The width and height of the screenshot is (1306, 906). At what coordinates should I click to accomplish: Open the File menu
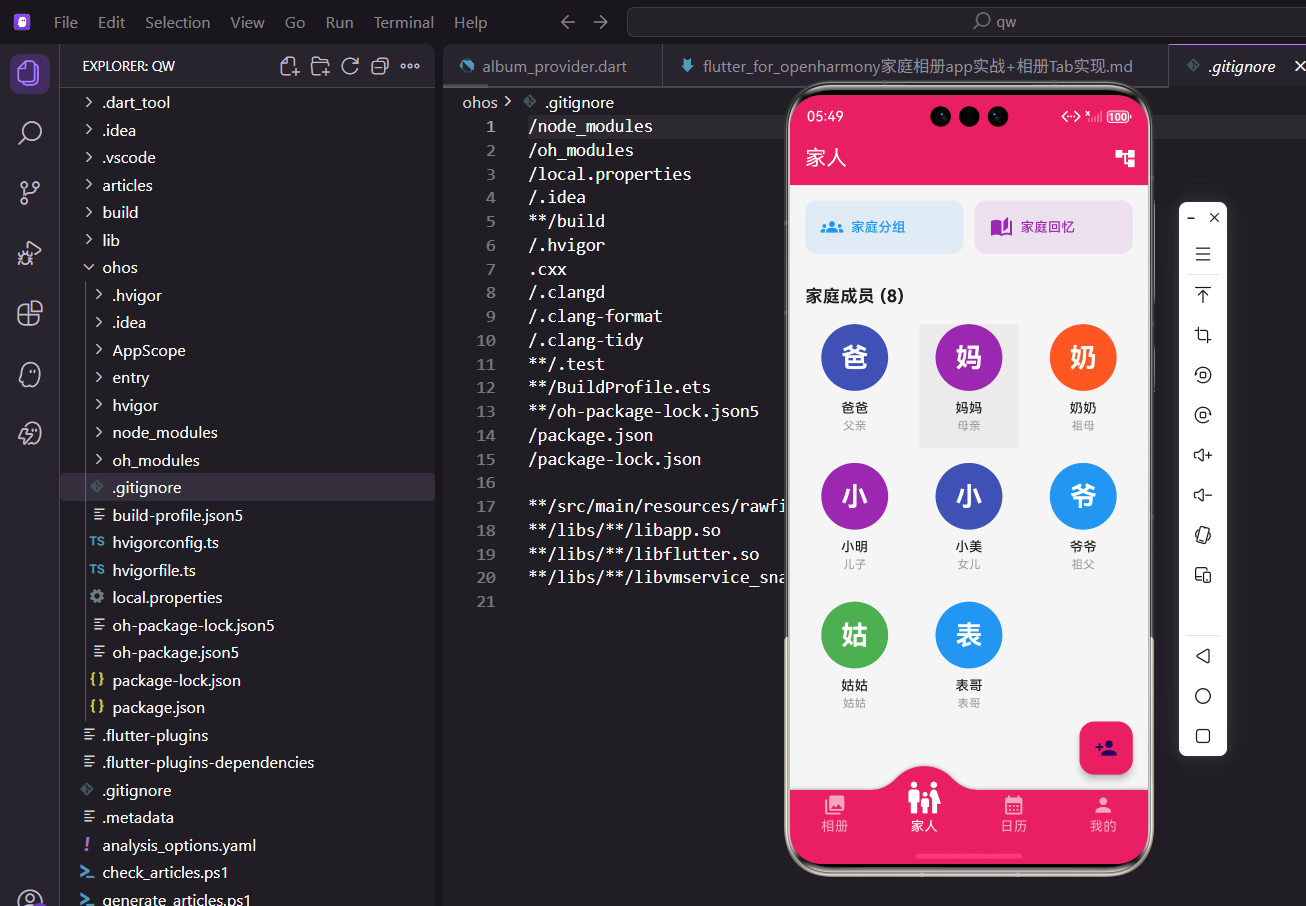[66, 22]
